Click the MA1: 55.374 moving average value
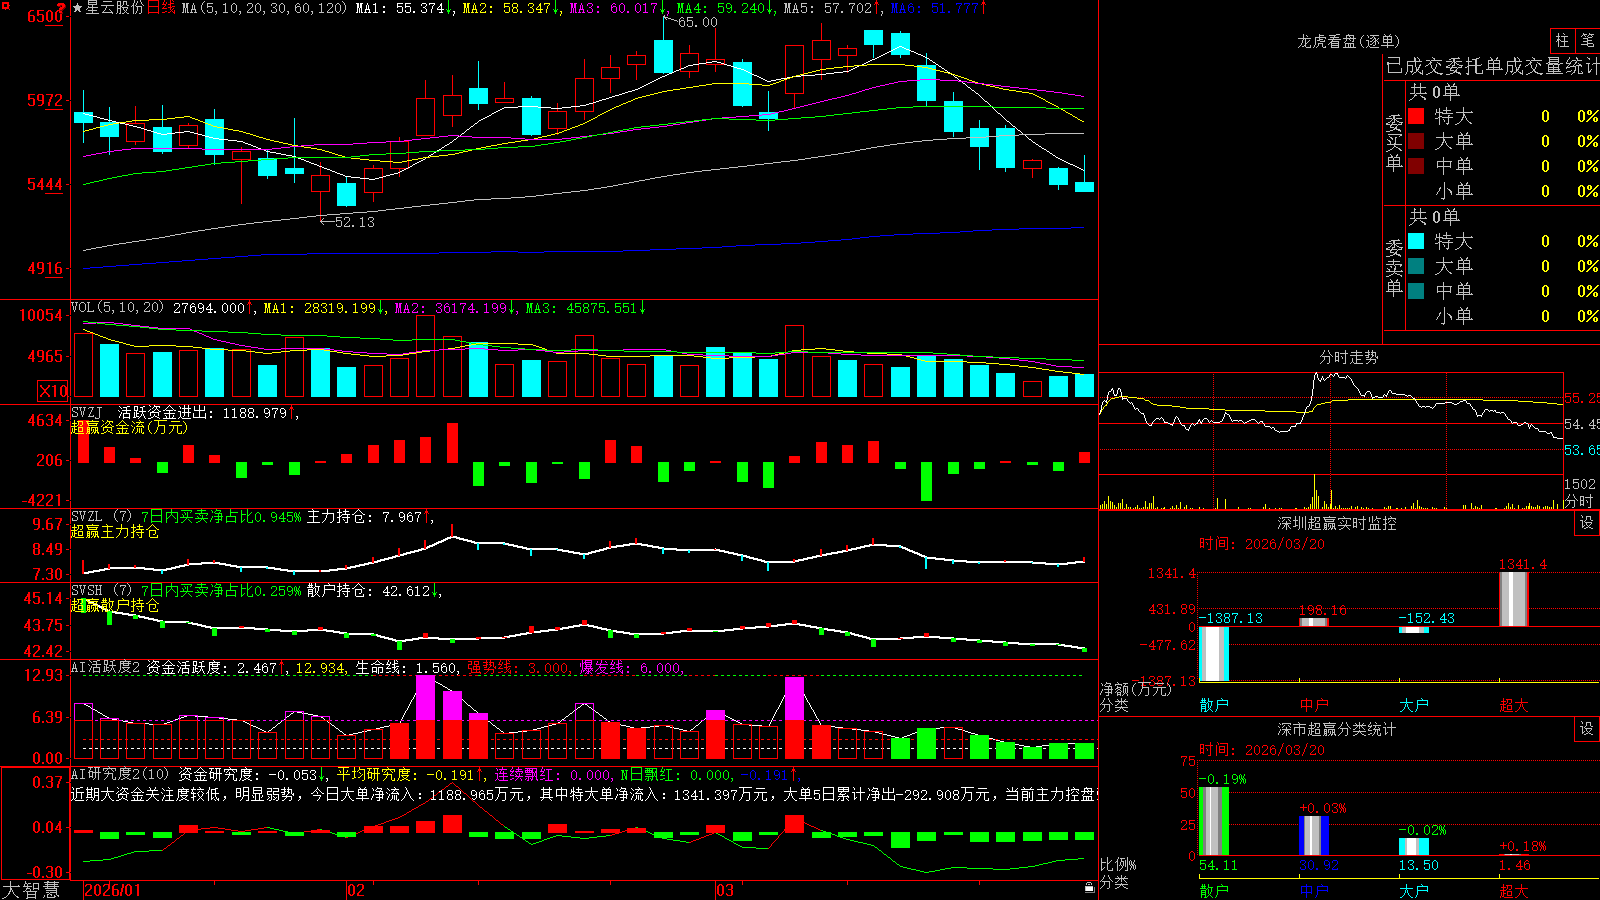1600x900 pixels. tap(404, 8)
